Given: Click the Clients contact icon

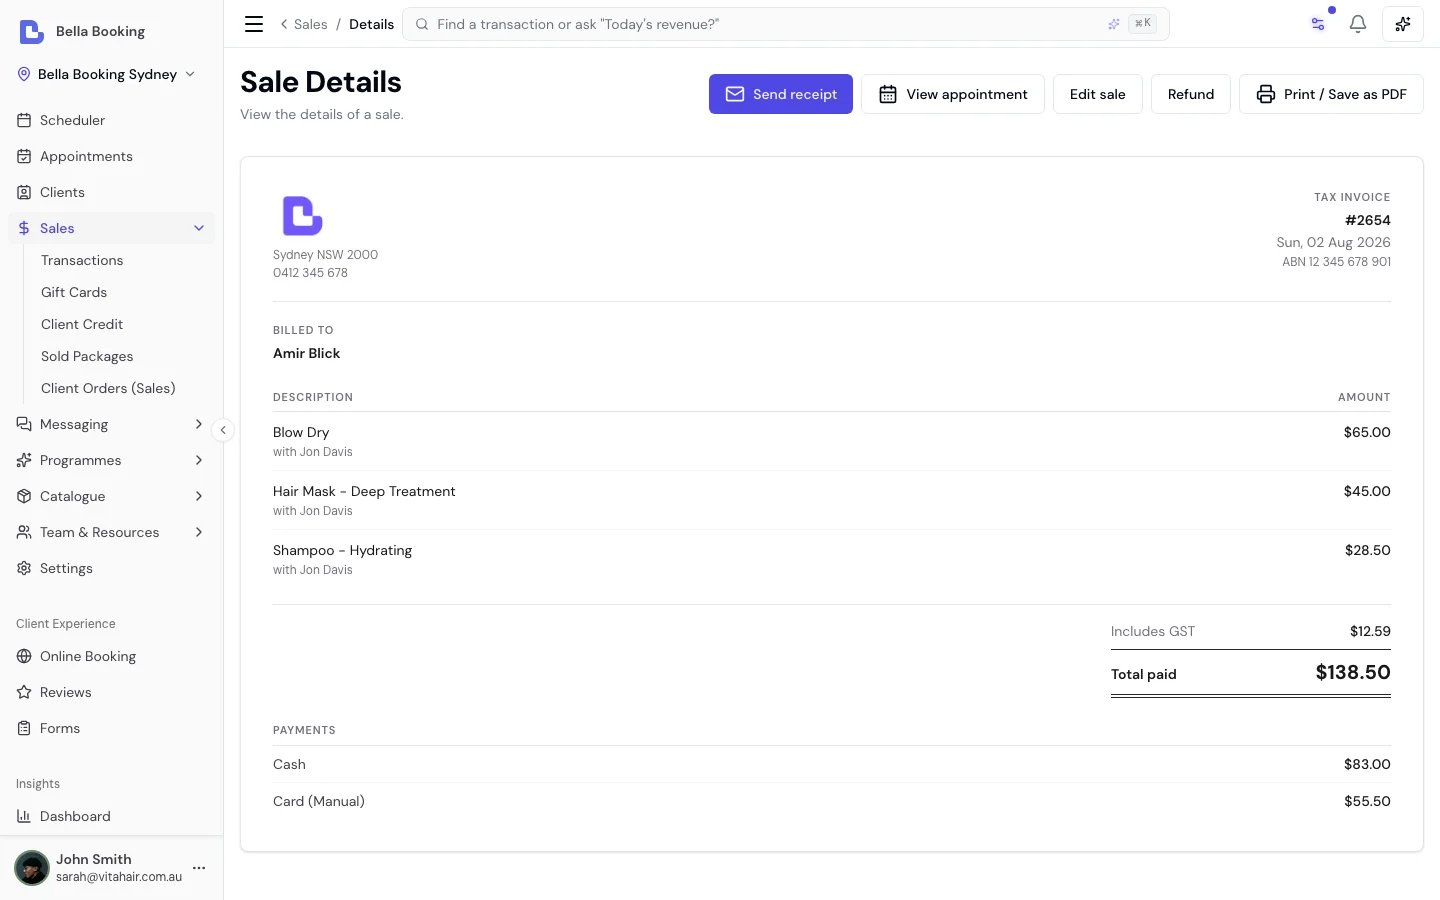Looking at the screenshot, I should click(x=24, y=192).
